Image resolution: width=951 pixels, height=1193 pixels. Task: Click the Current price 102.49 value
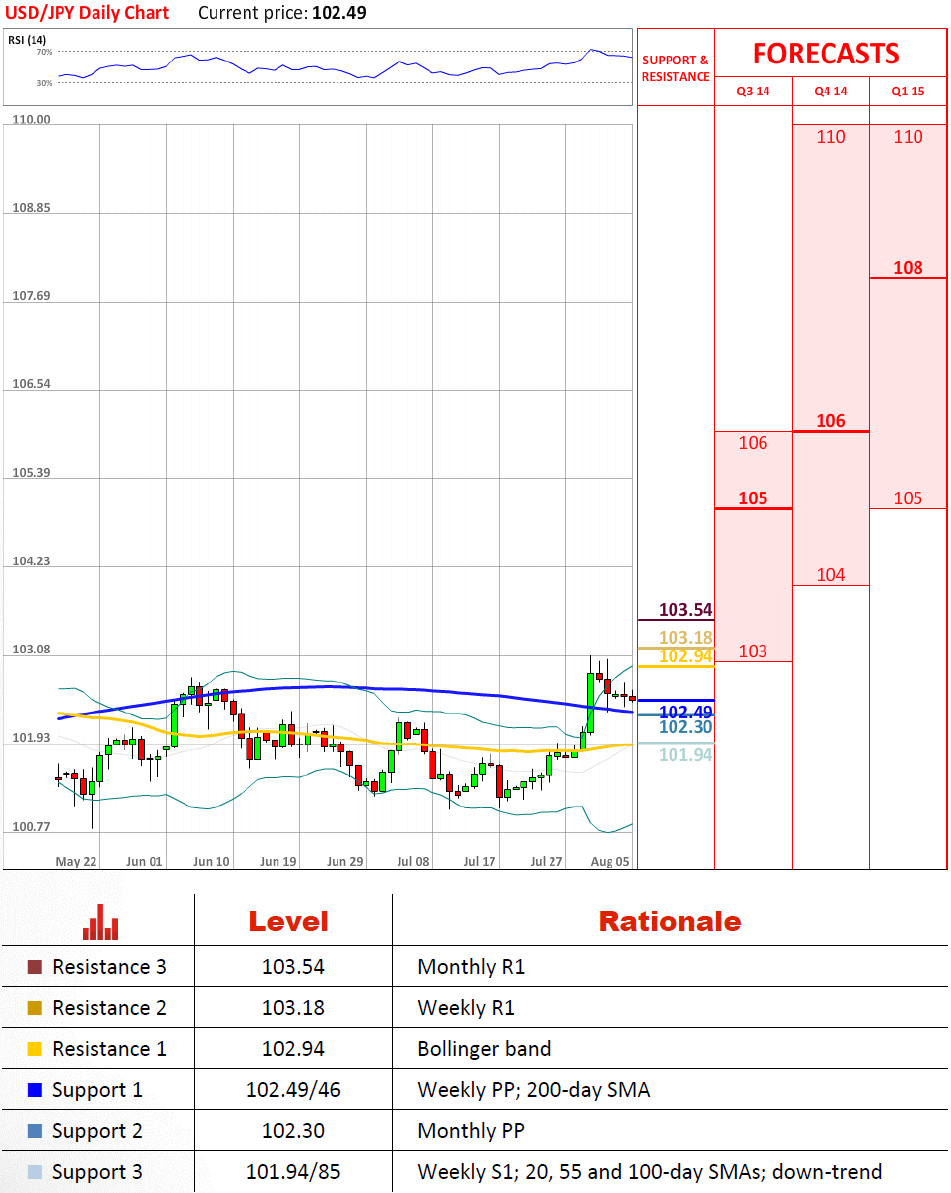click(339, 13)
